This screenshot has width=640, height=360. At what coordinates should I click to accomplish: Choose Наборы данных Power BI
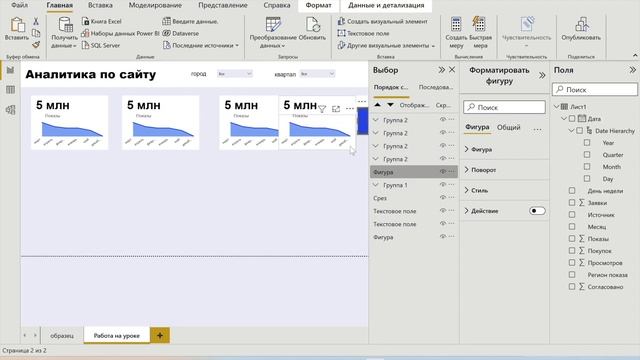point(120,33)
